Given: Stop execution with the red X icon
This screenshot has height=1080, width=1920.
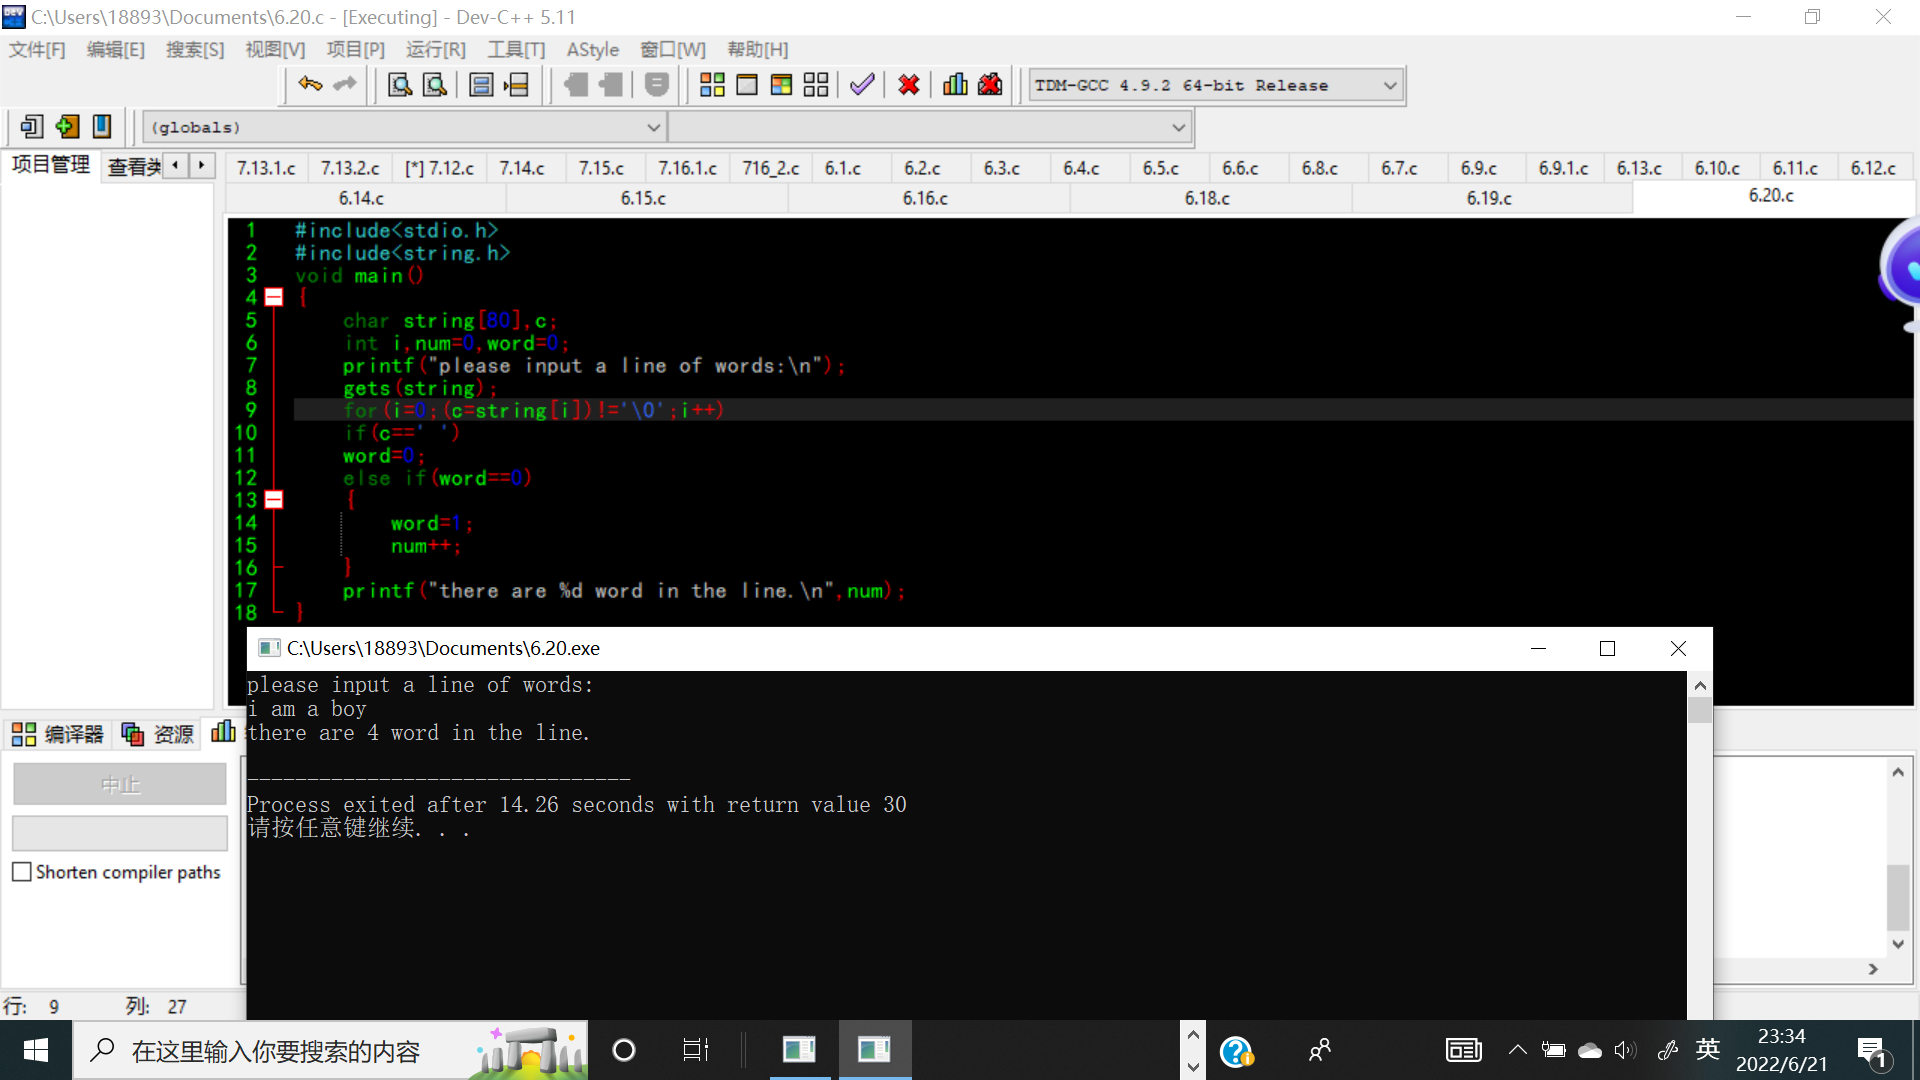Looking at the screenshot, I should click(909, 85).
